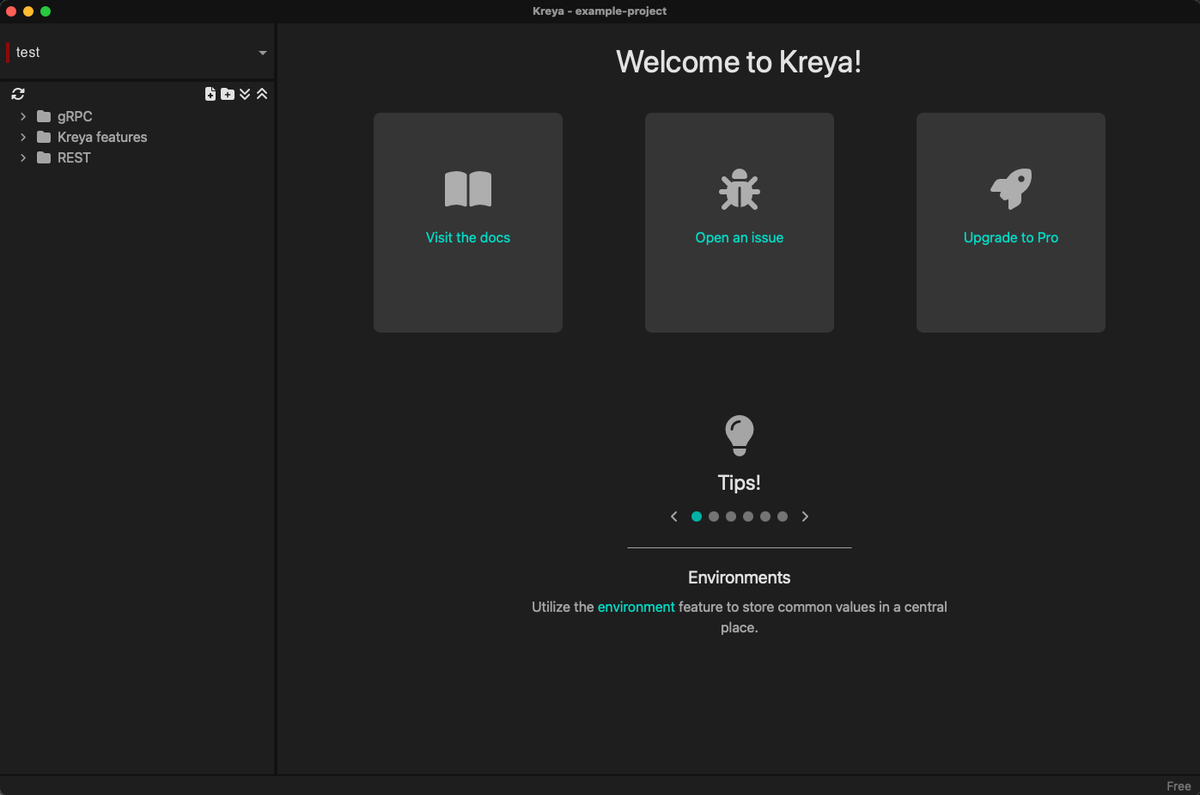Image resolution: width=1200 pixels, height=795 pixels.
Task: Click the gRPC folder icon in the sidebar
Action: point(42,116)
